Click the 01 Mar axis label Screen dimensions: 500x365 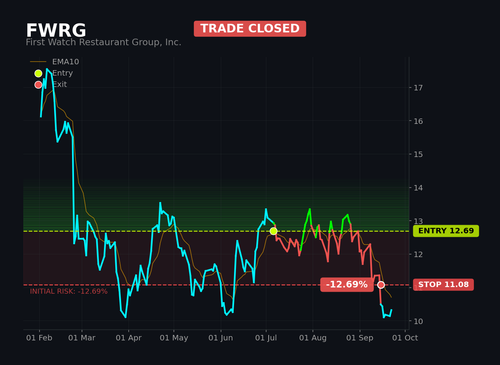[x=82, y=338]
